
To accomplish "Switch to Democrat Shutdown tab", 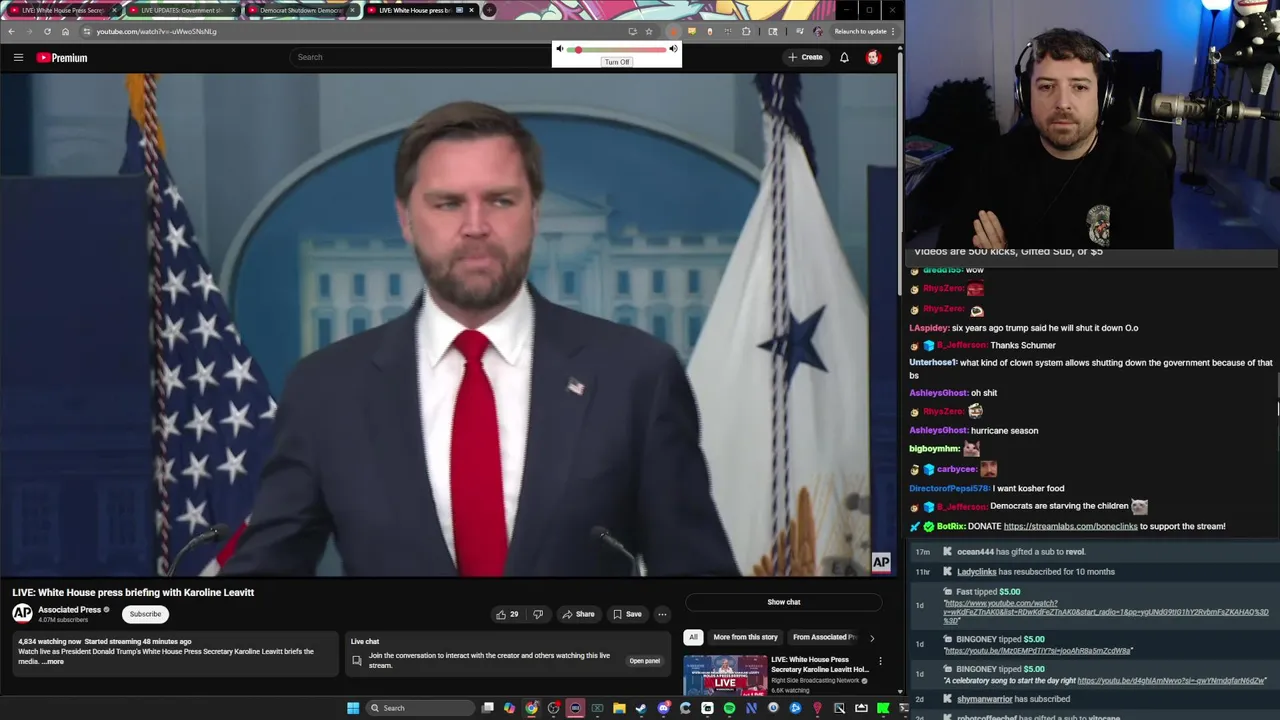I will (300, 10).
